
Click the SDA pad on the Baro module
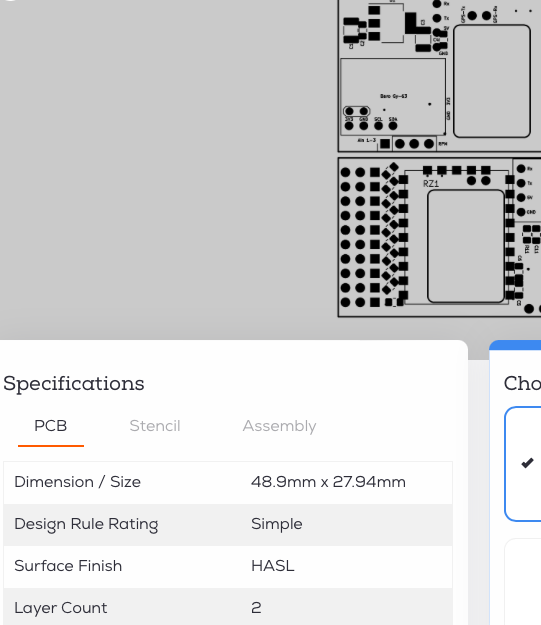click(393, 126)
